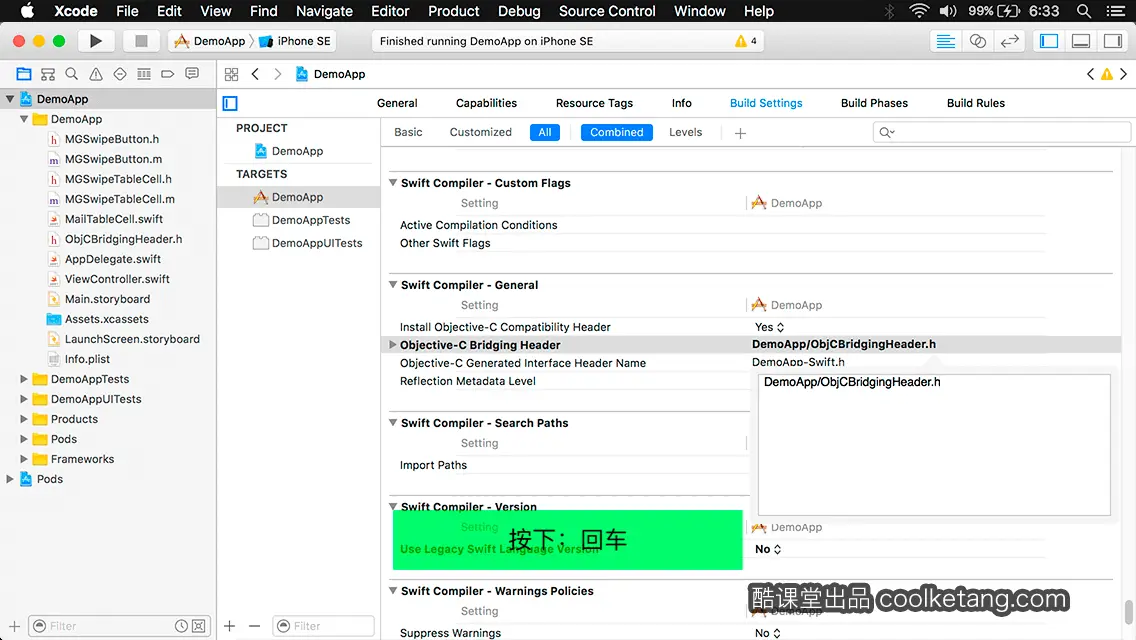
Task: Toggle the Debug area visibility
Action: click(x=1081, y=41)
